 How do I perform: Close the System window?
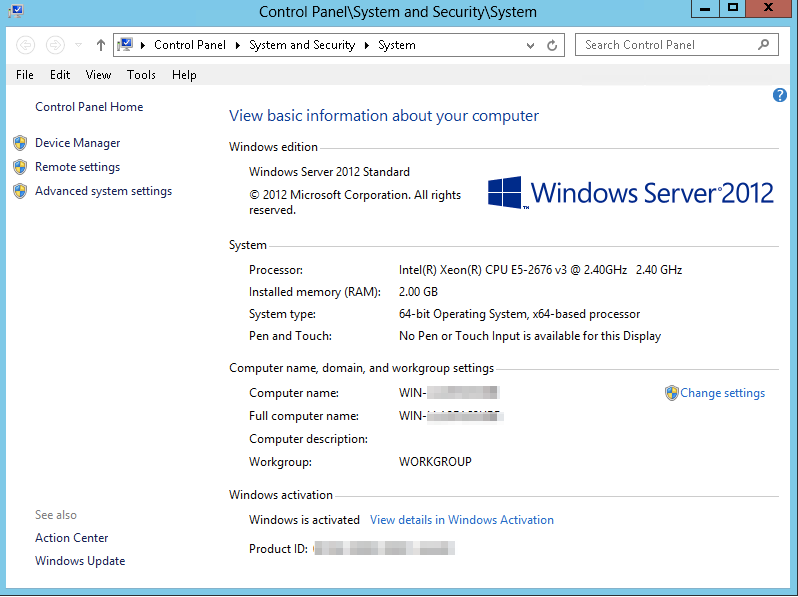(x=768, y=8)
